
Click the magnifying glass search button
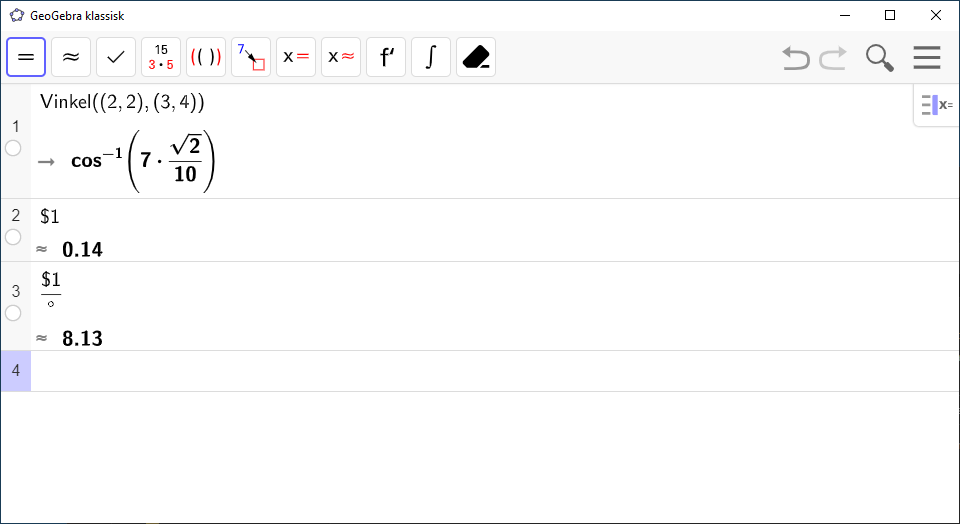click(880, 58)
